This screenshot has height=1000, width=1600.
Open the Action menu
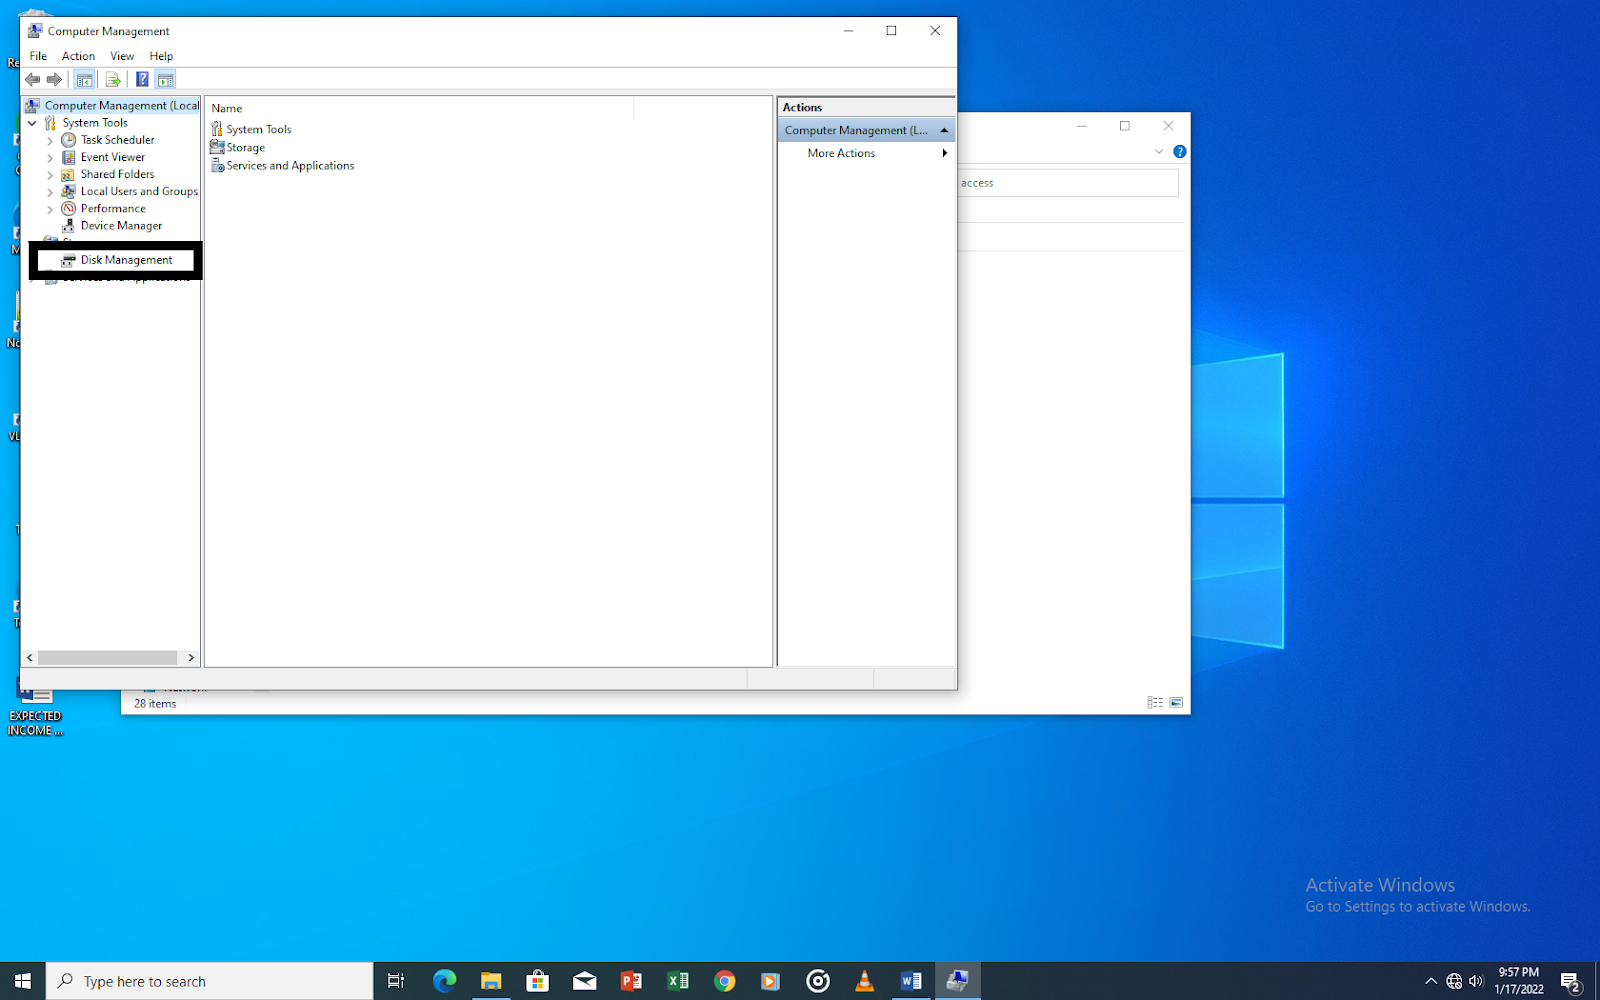tap(78, 56)
